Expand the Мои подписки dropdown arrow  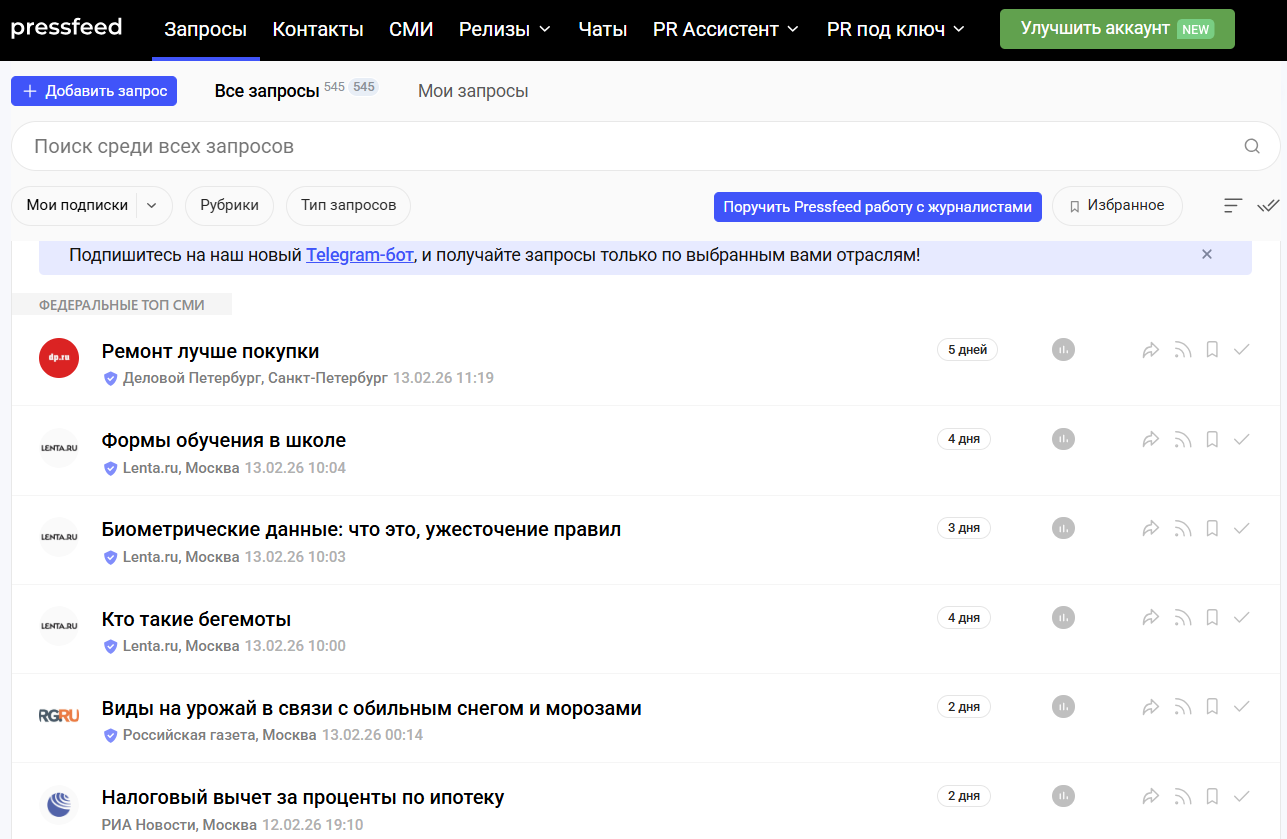(152, 206)
